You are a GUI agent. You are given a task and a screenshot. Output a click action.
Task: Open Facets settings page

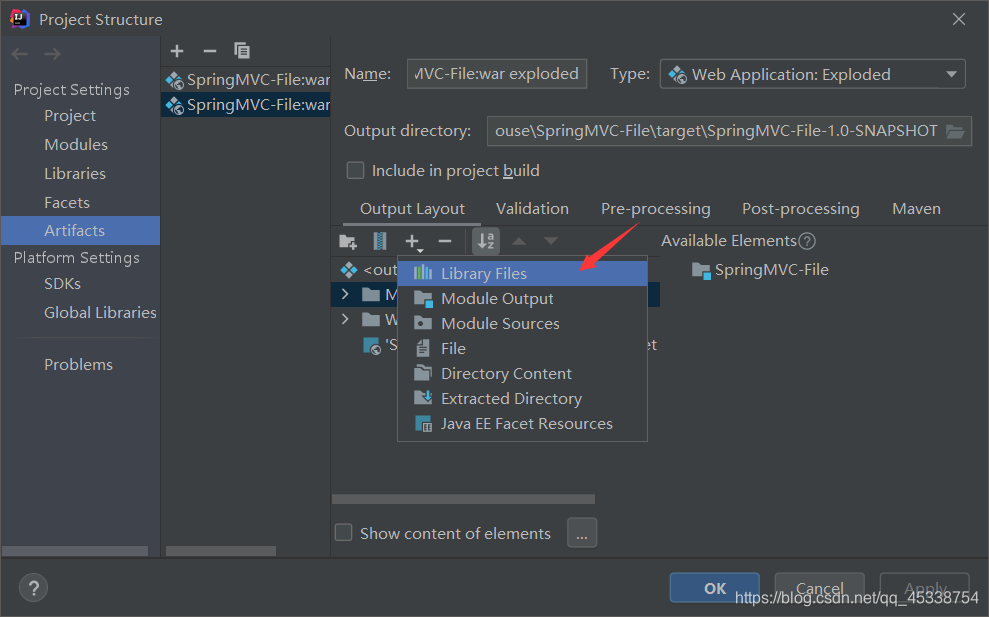pos(67,203)
